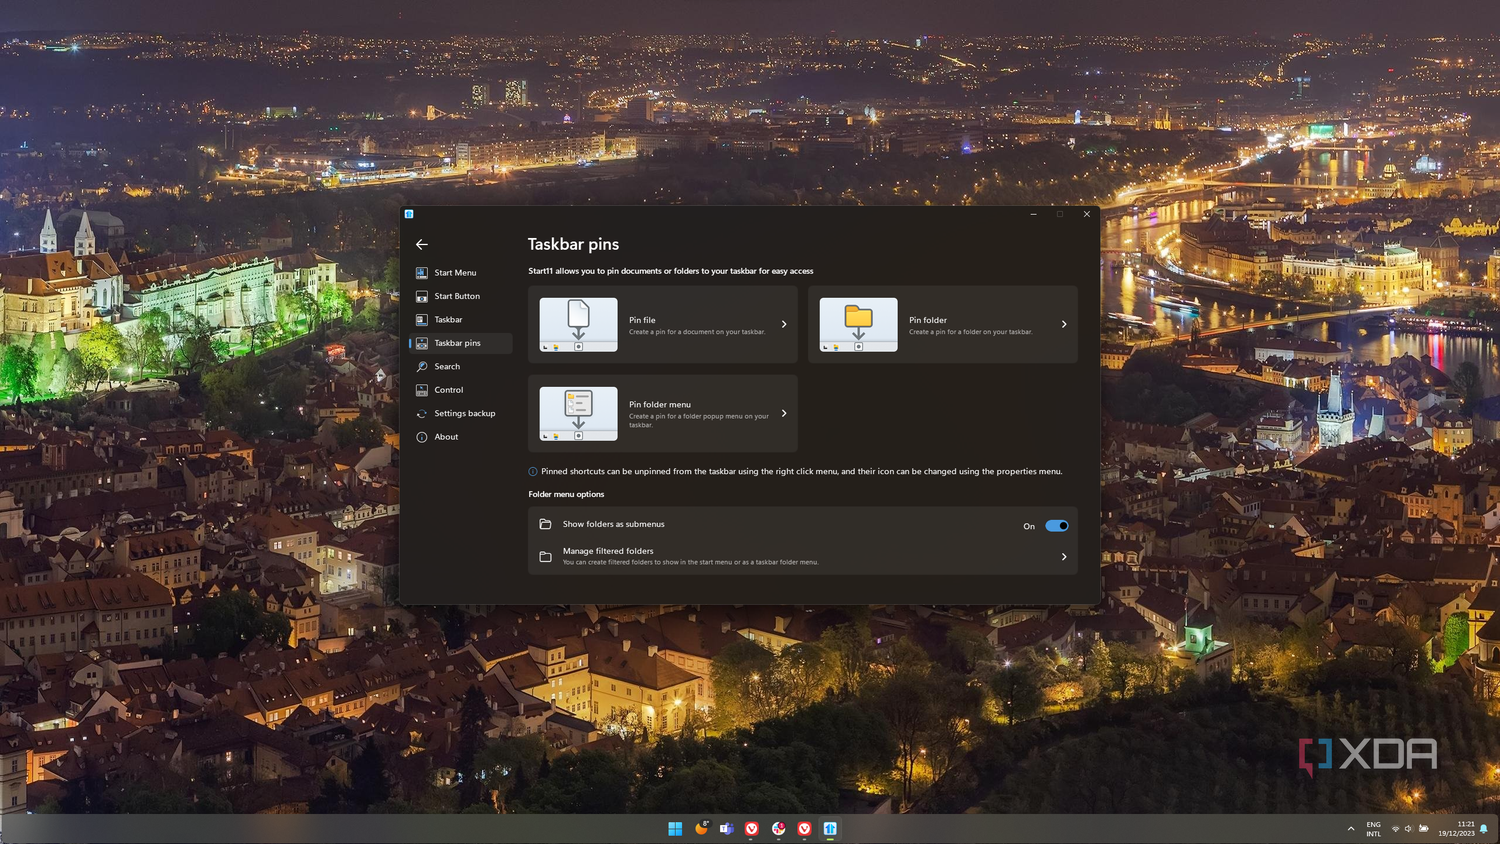Click the Start11 icon in the window title bar

coord(409,214)
